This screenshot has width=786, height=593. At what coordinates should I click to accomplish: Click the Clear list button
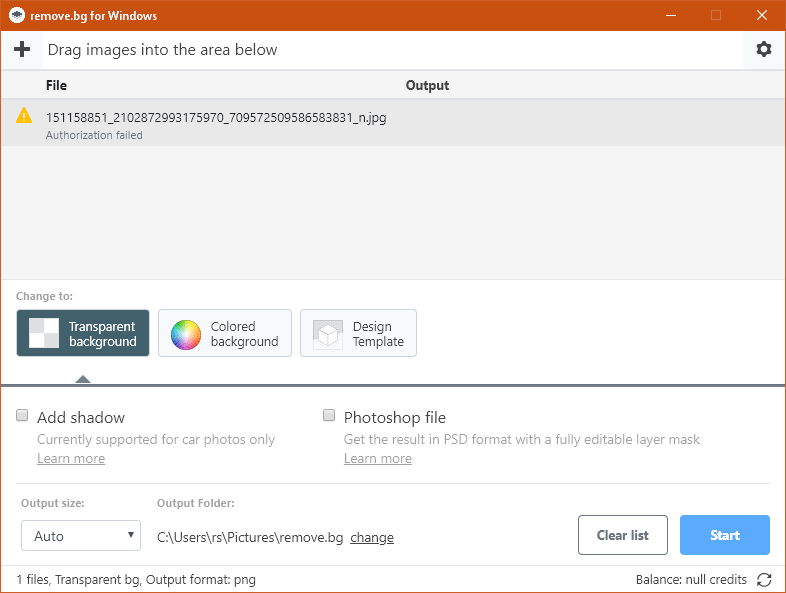623,535
